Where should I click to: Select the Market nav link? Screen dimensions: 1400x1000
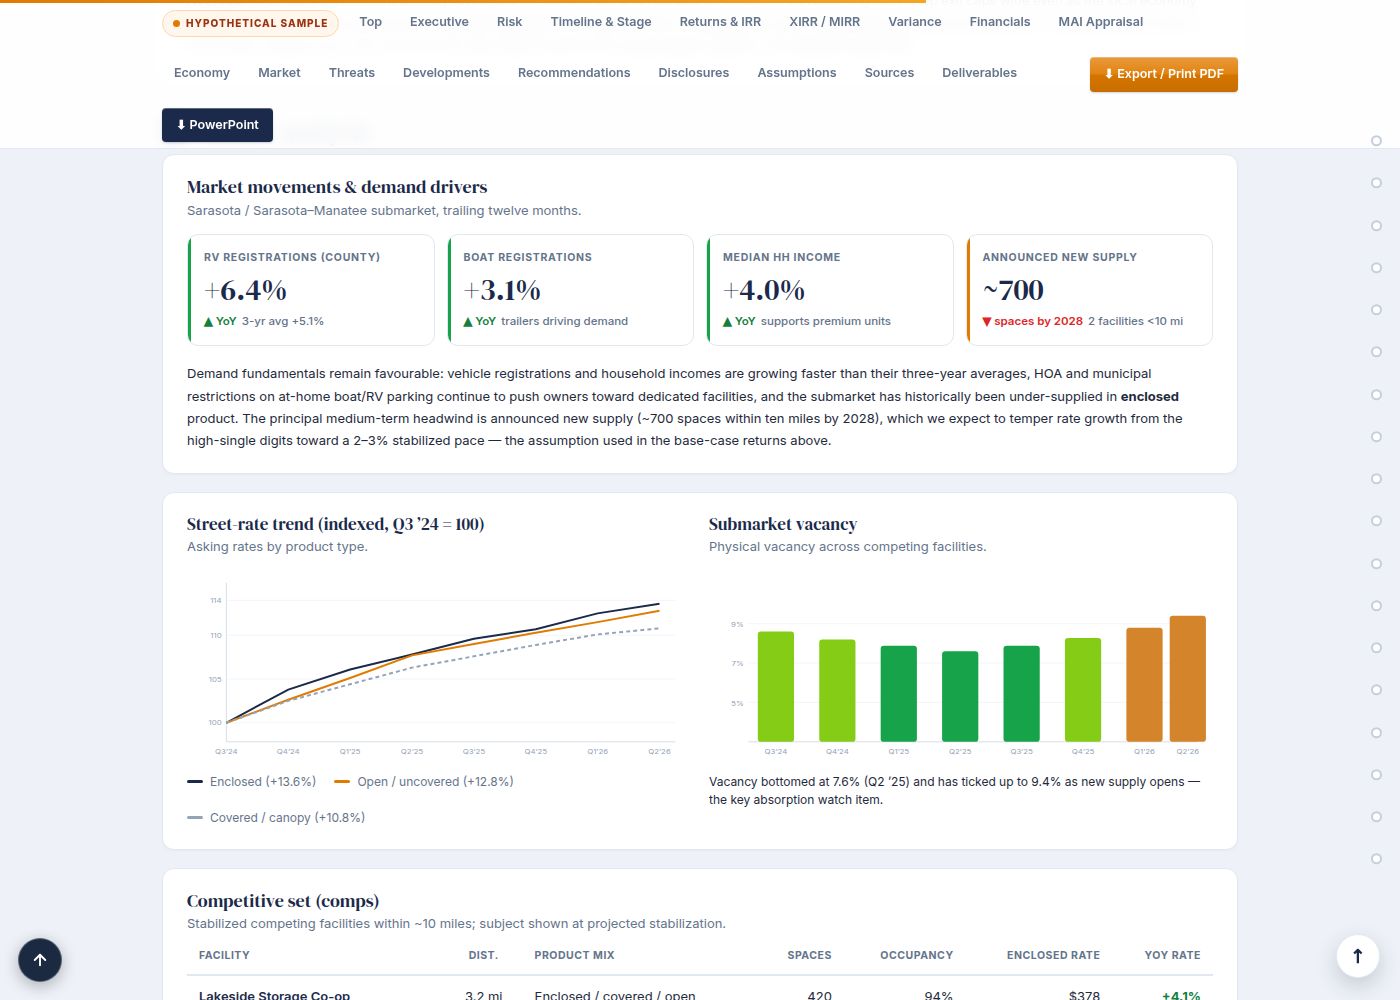point(279,73)
